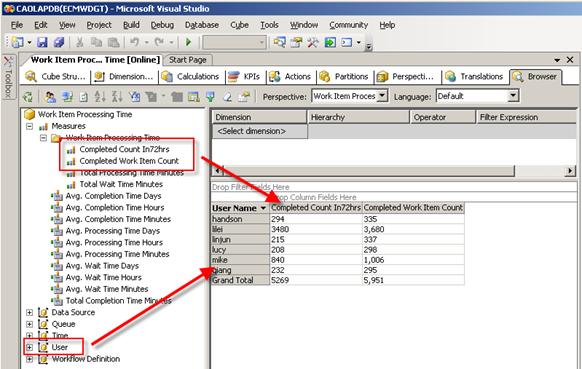
Task: Open the Community menu
Action: [x=349, y=25]
